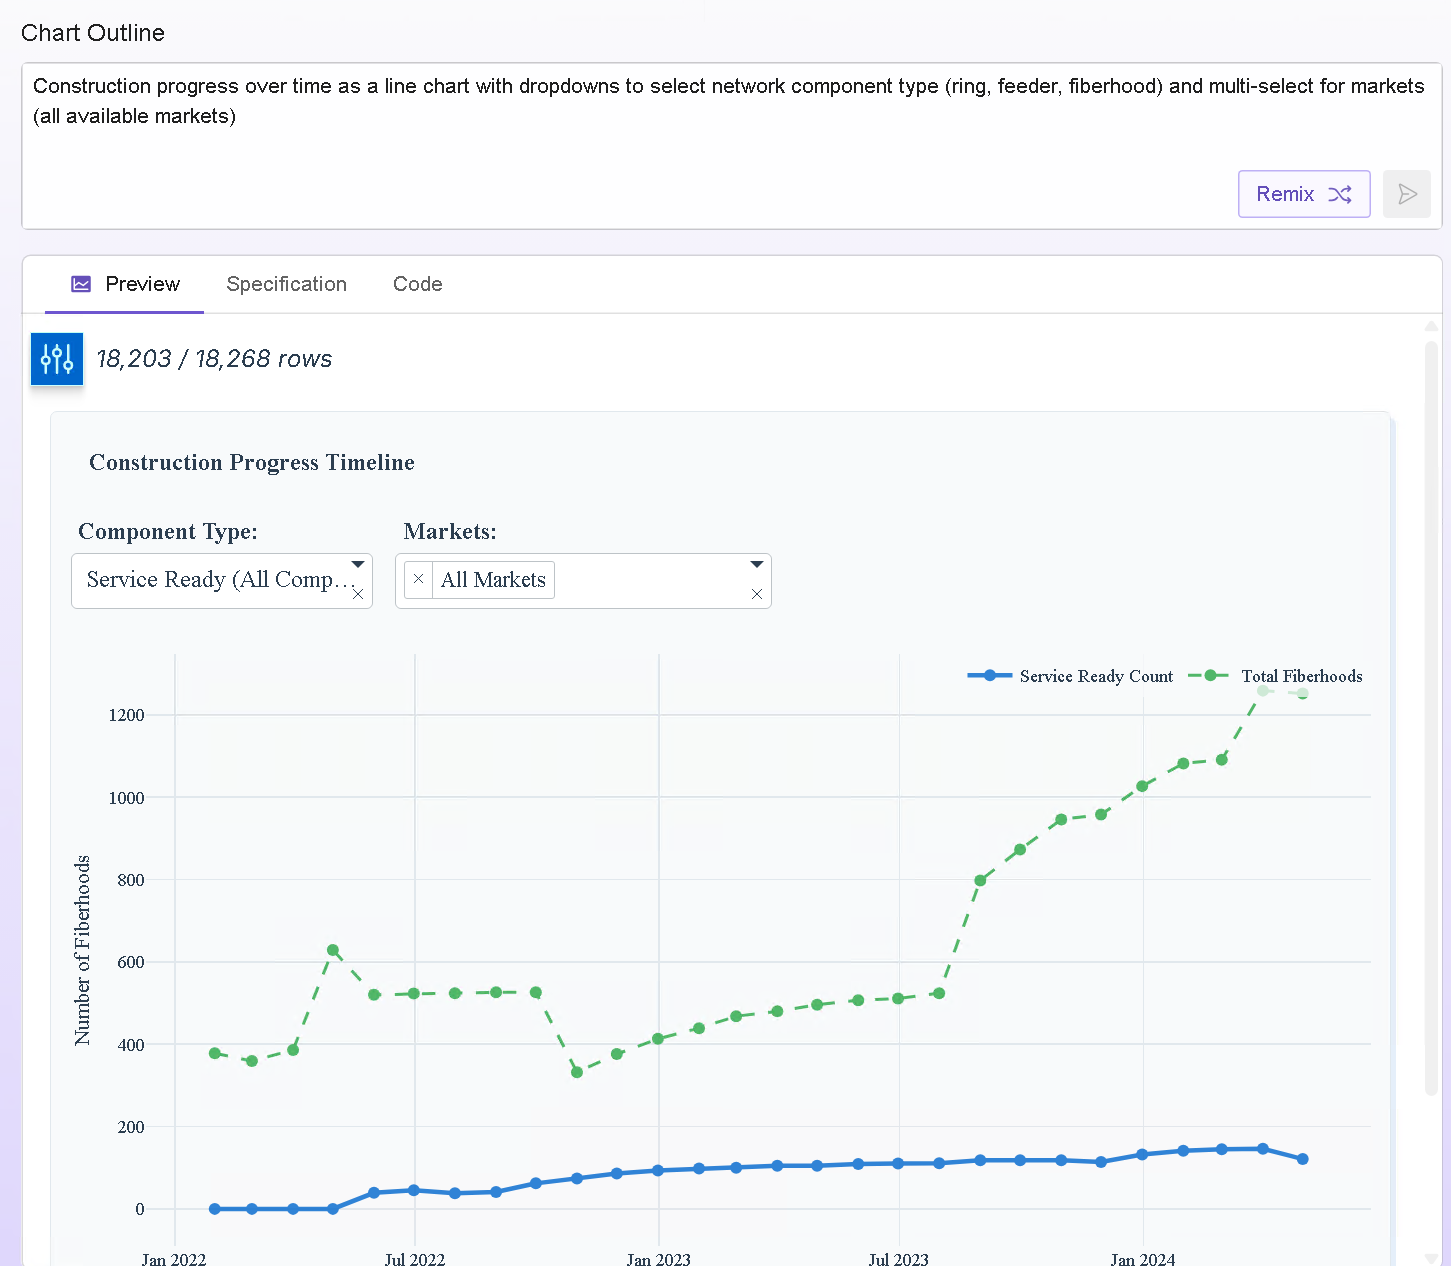Clear all selected markets
Image resolution: width=1451 pixels, height=1266 pixels.
(757, 594)
